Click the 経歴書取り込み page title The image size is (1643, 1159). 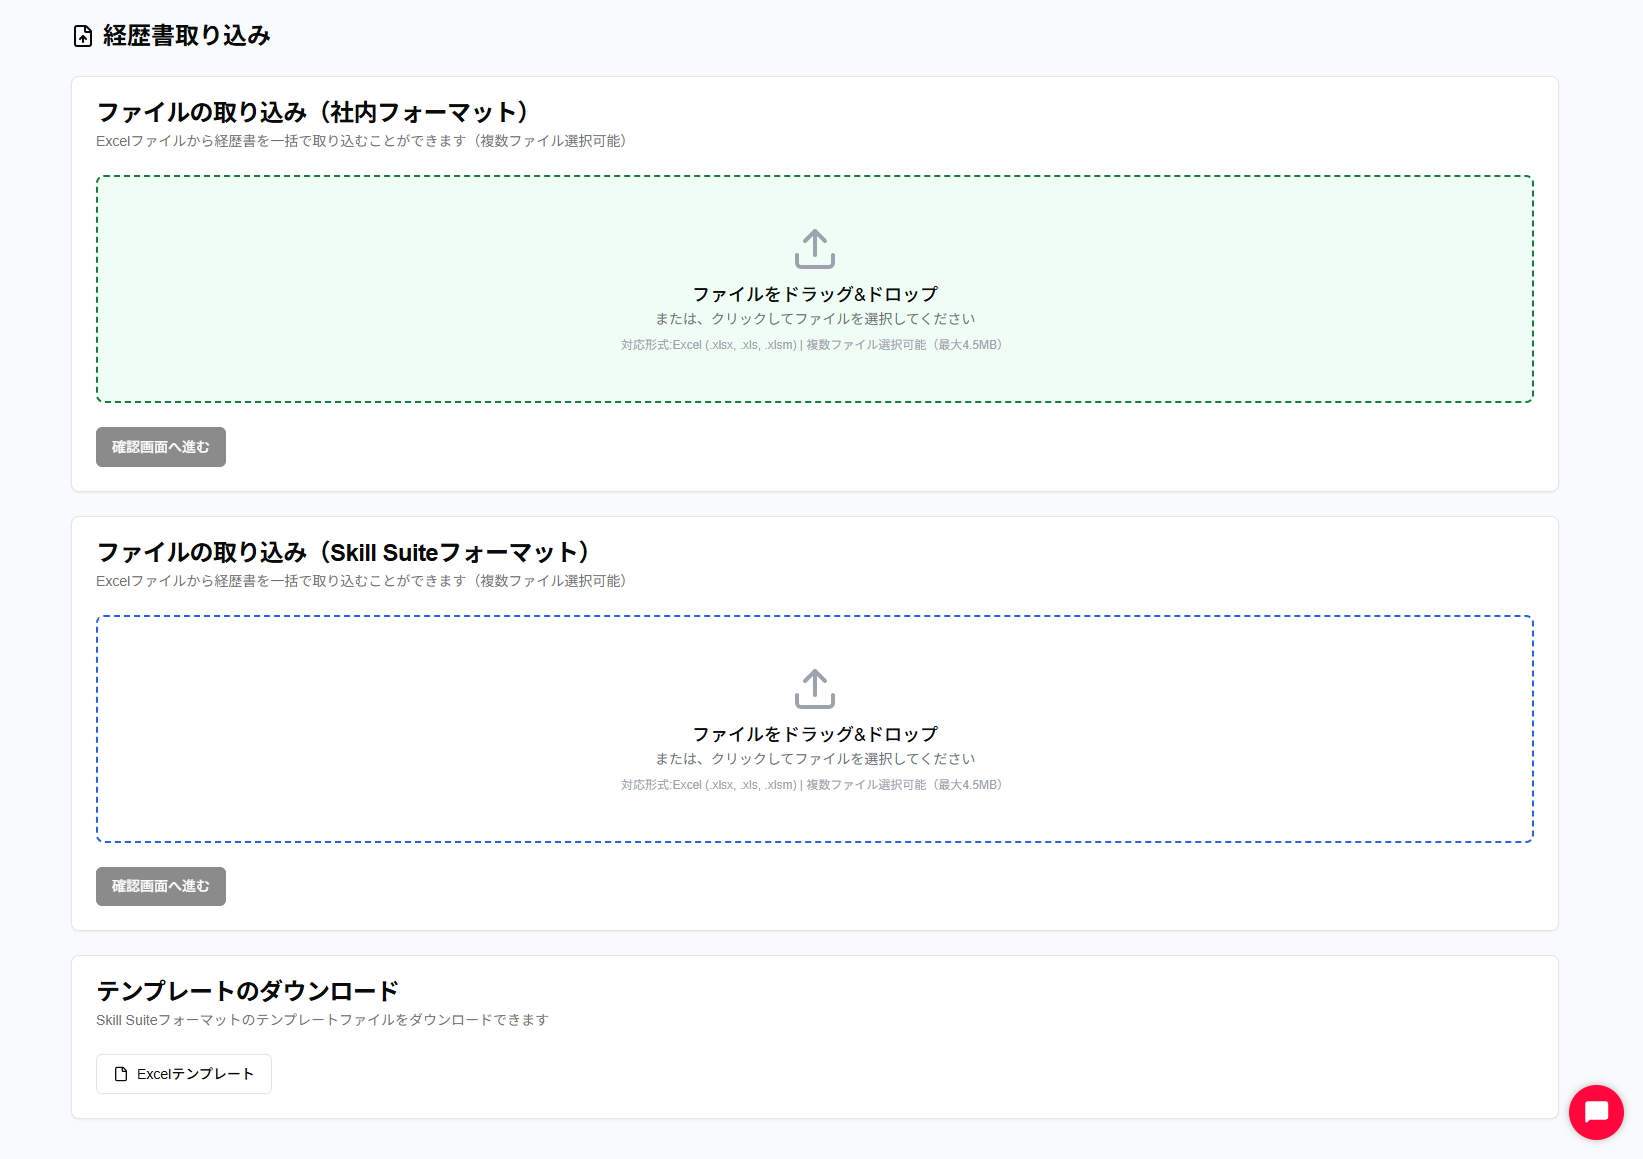[187, 36]
